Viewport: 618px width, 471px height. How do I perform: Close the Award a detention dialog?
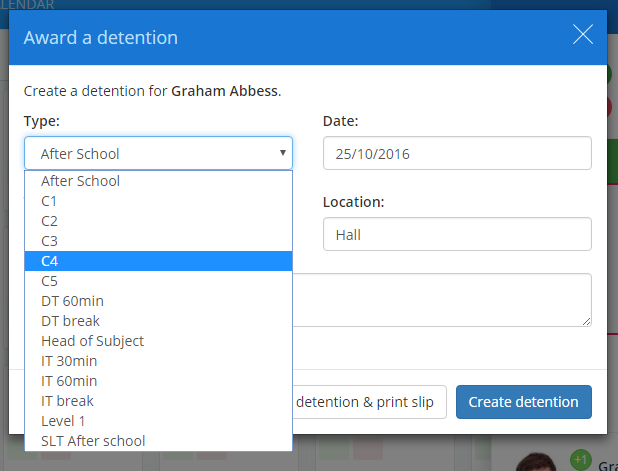coord(583,34)
